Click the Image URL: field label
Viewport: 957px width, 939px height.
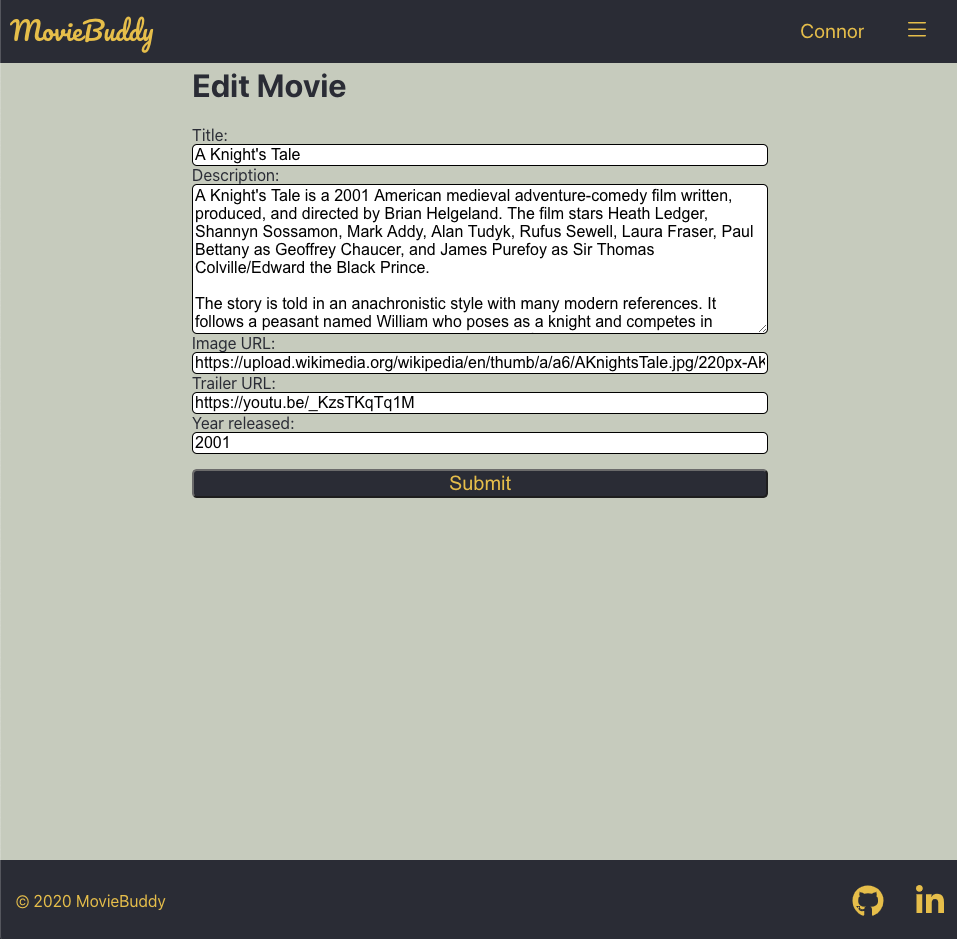(233, 343)
